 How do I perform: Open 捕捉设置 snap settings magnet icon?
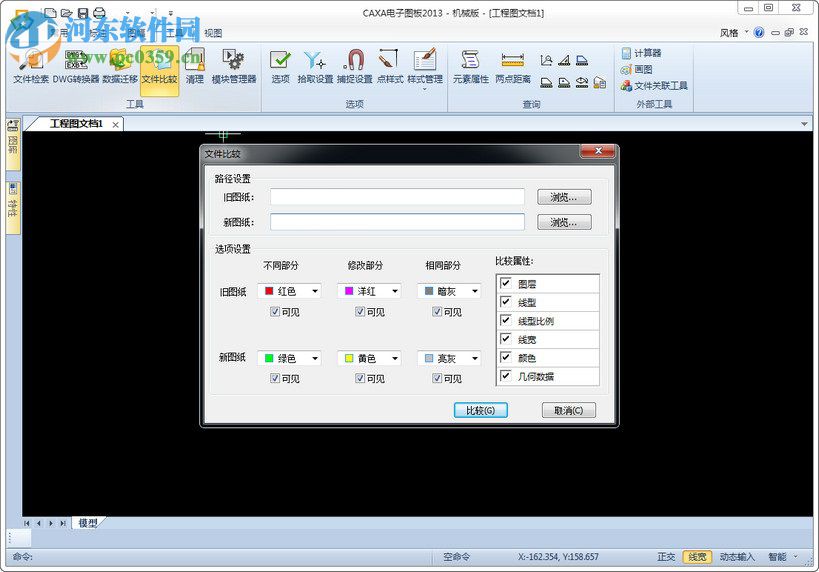(355, 66)
